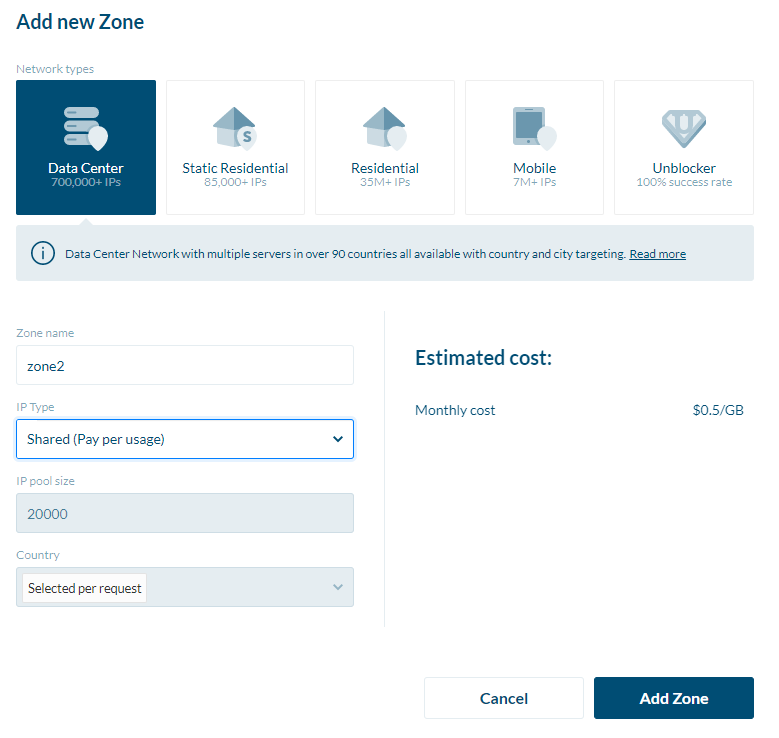Click the IP pool size field
The height and width of the screenshot is (738, 779).
(185, 513)
